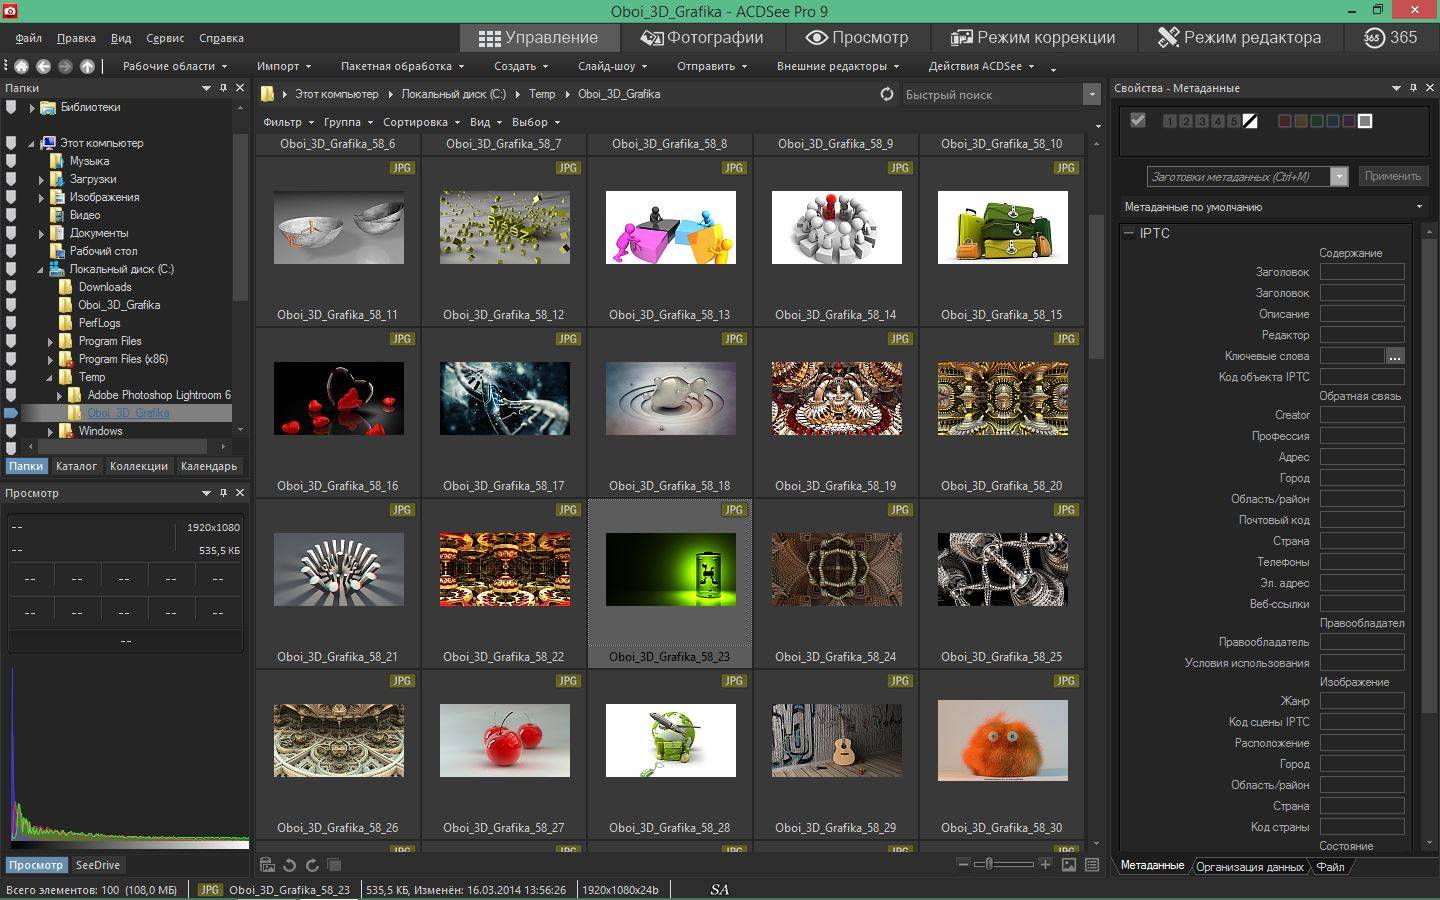Rotate the image left in the bottom toolbar

click(x=289, y=865)
